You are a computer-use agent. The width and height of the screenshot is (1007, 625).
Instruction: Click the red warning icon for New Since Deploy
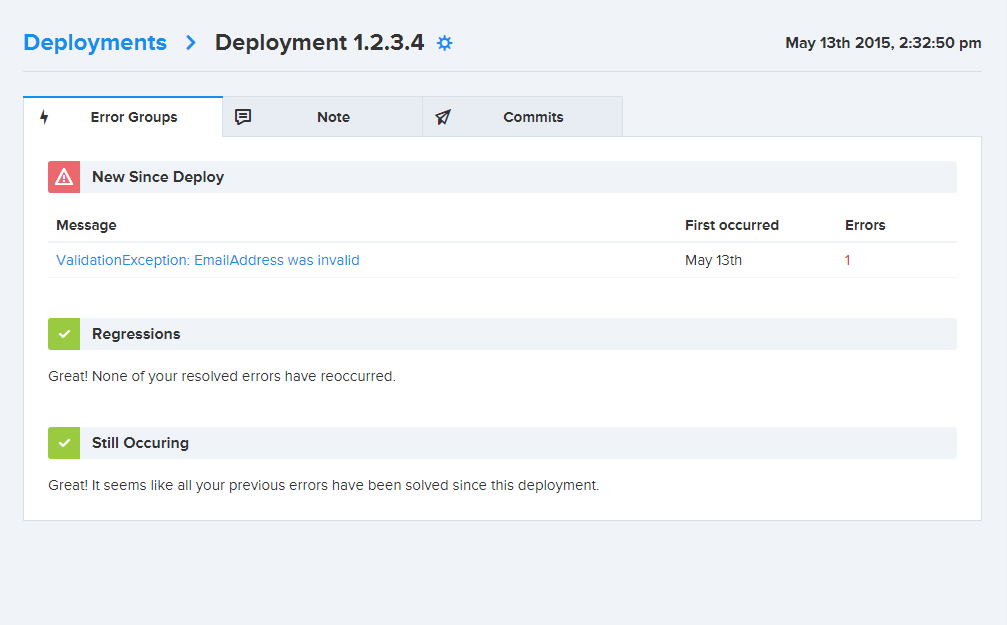point(64,177)
